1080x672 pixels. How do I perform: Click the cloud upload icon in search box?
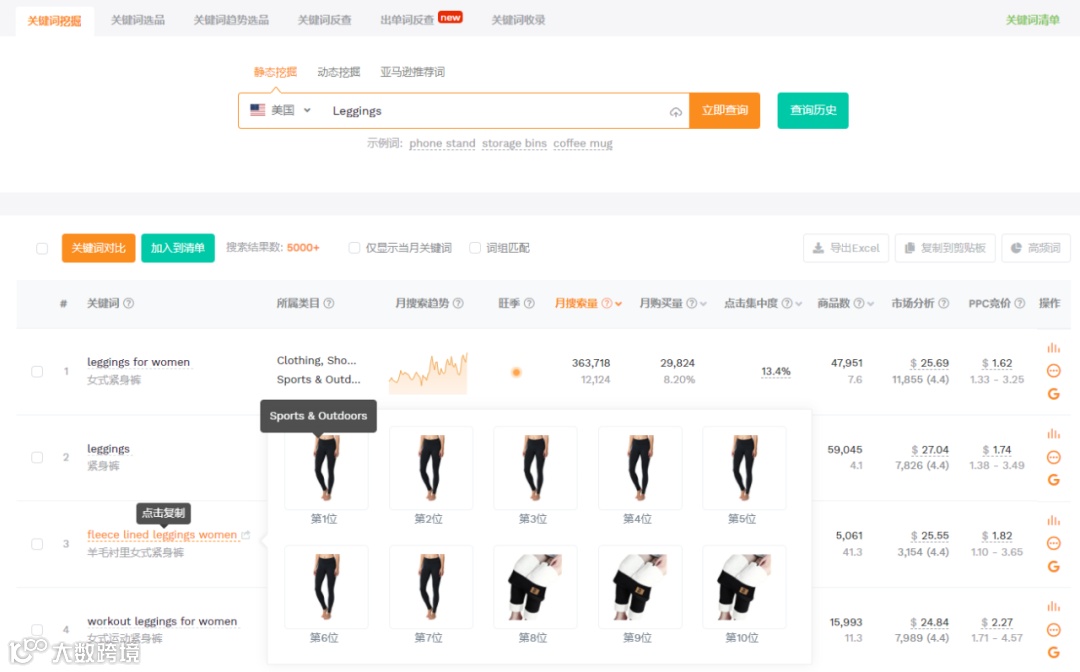point(676,112)
